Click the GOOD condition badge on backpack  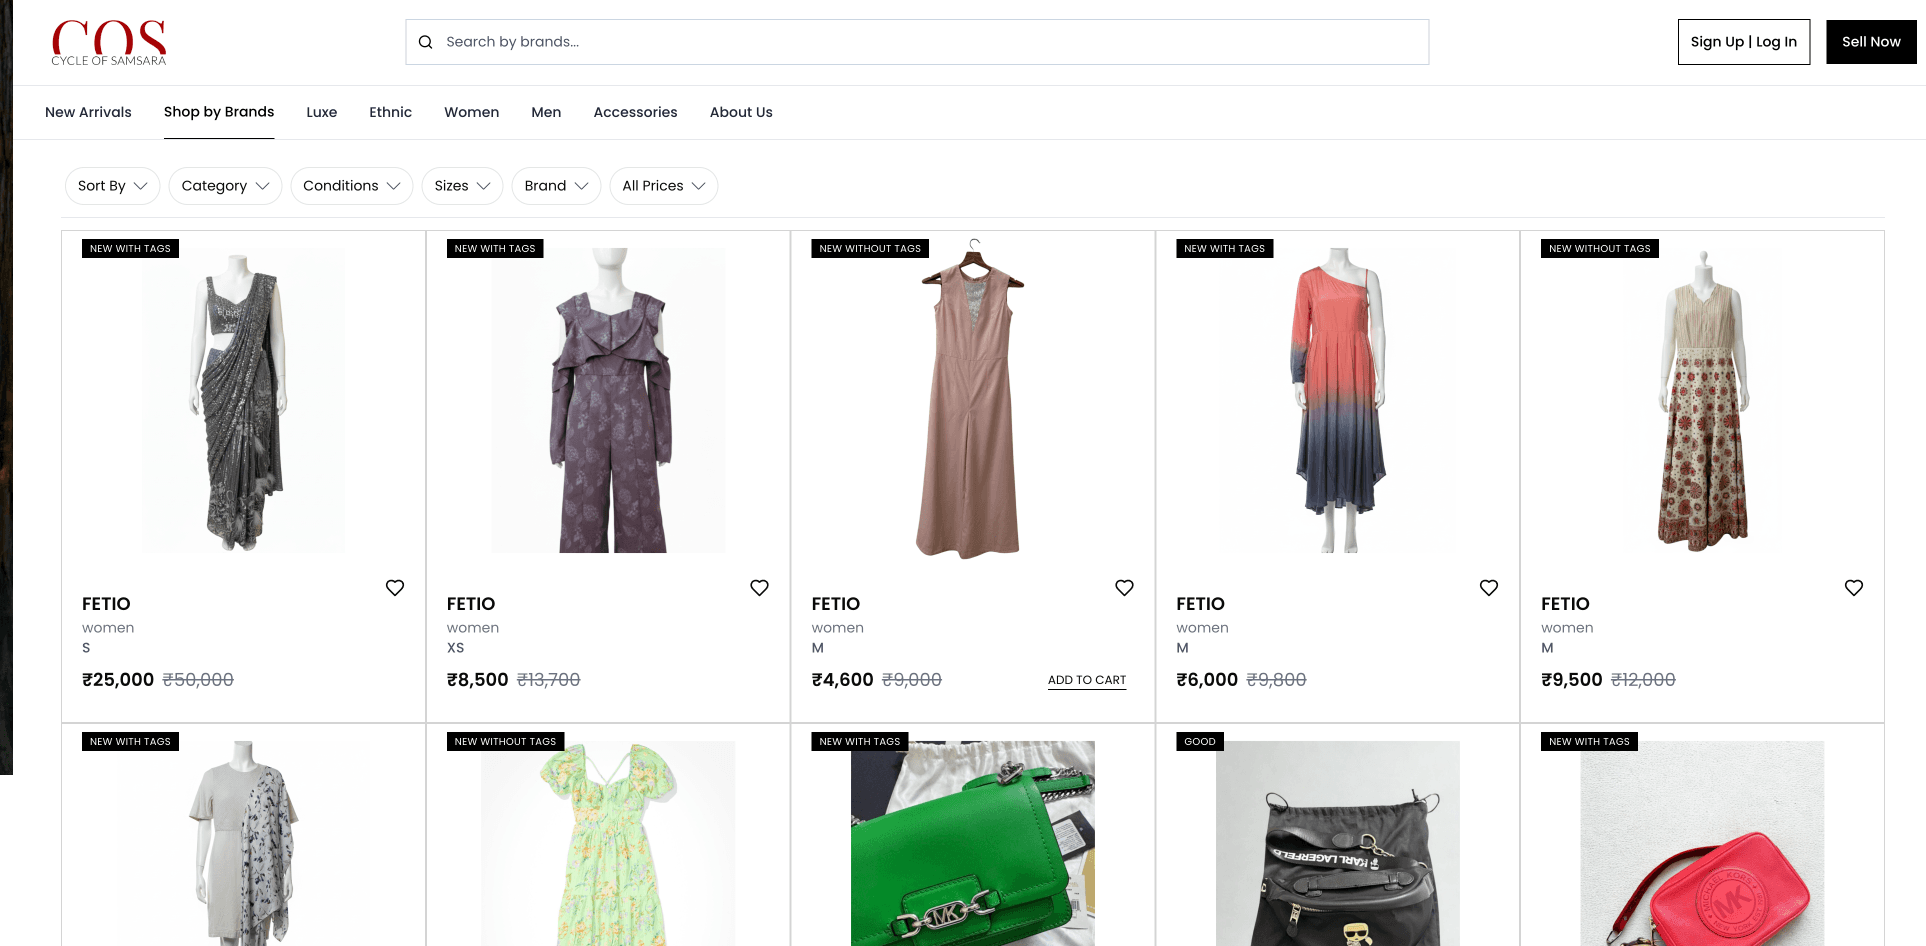pyautogui.click(x=1200, y=741)
